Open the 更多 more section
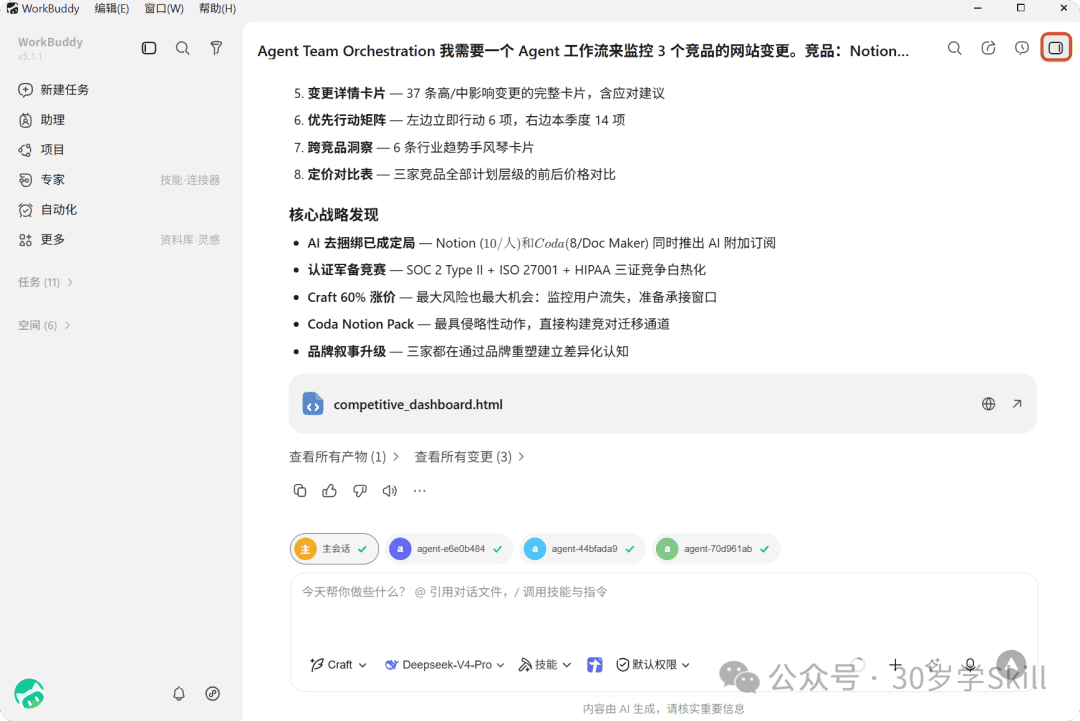The image size is (1080, 721). (x=42, y=240)
